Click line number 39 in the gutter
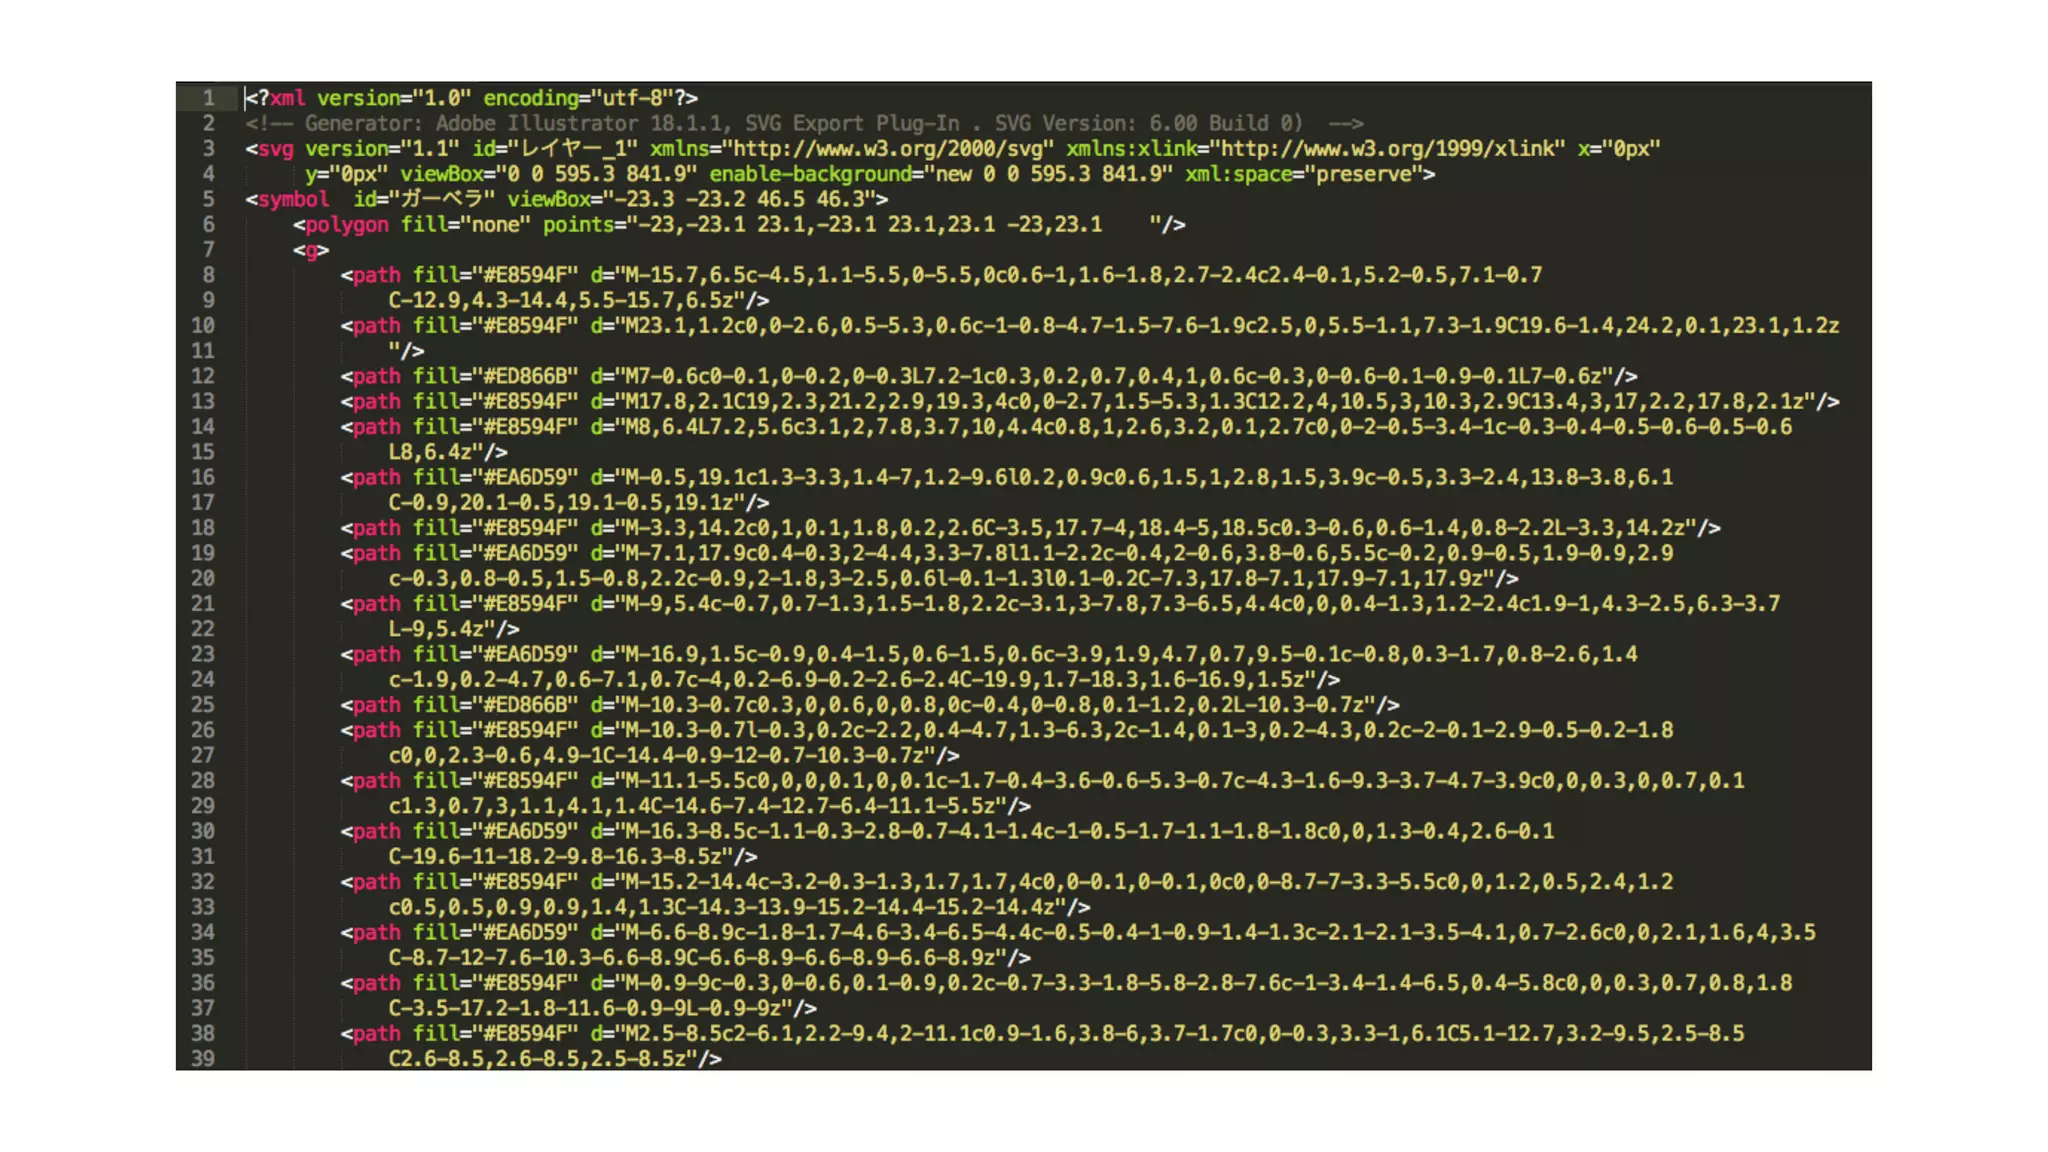This screenshot has width=2048, height=1152. [203, 1059]
